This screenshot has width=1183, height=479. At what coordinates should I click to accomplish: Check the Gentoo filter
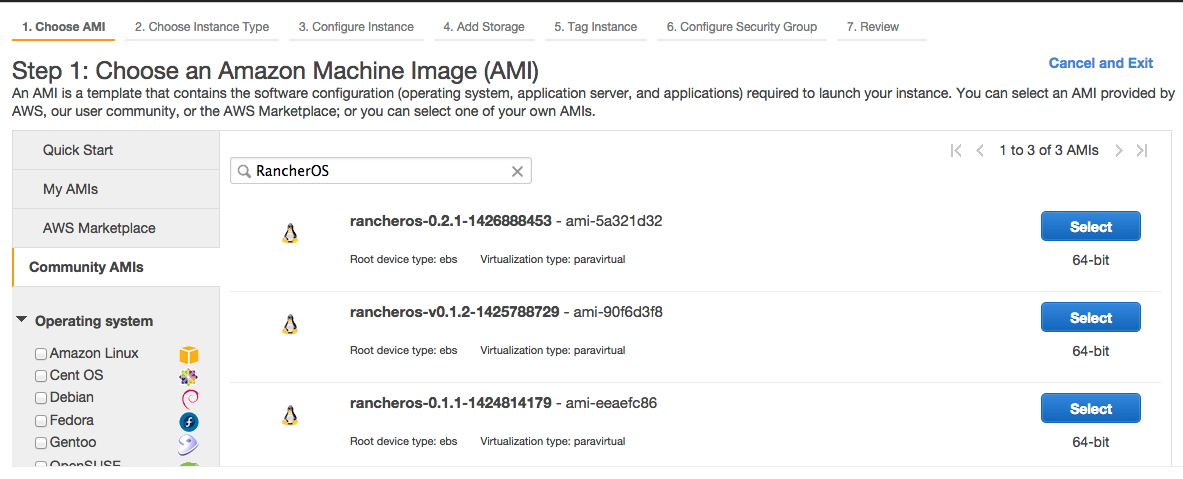[x=41, y=443]
